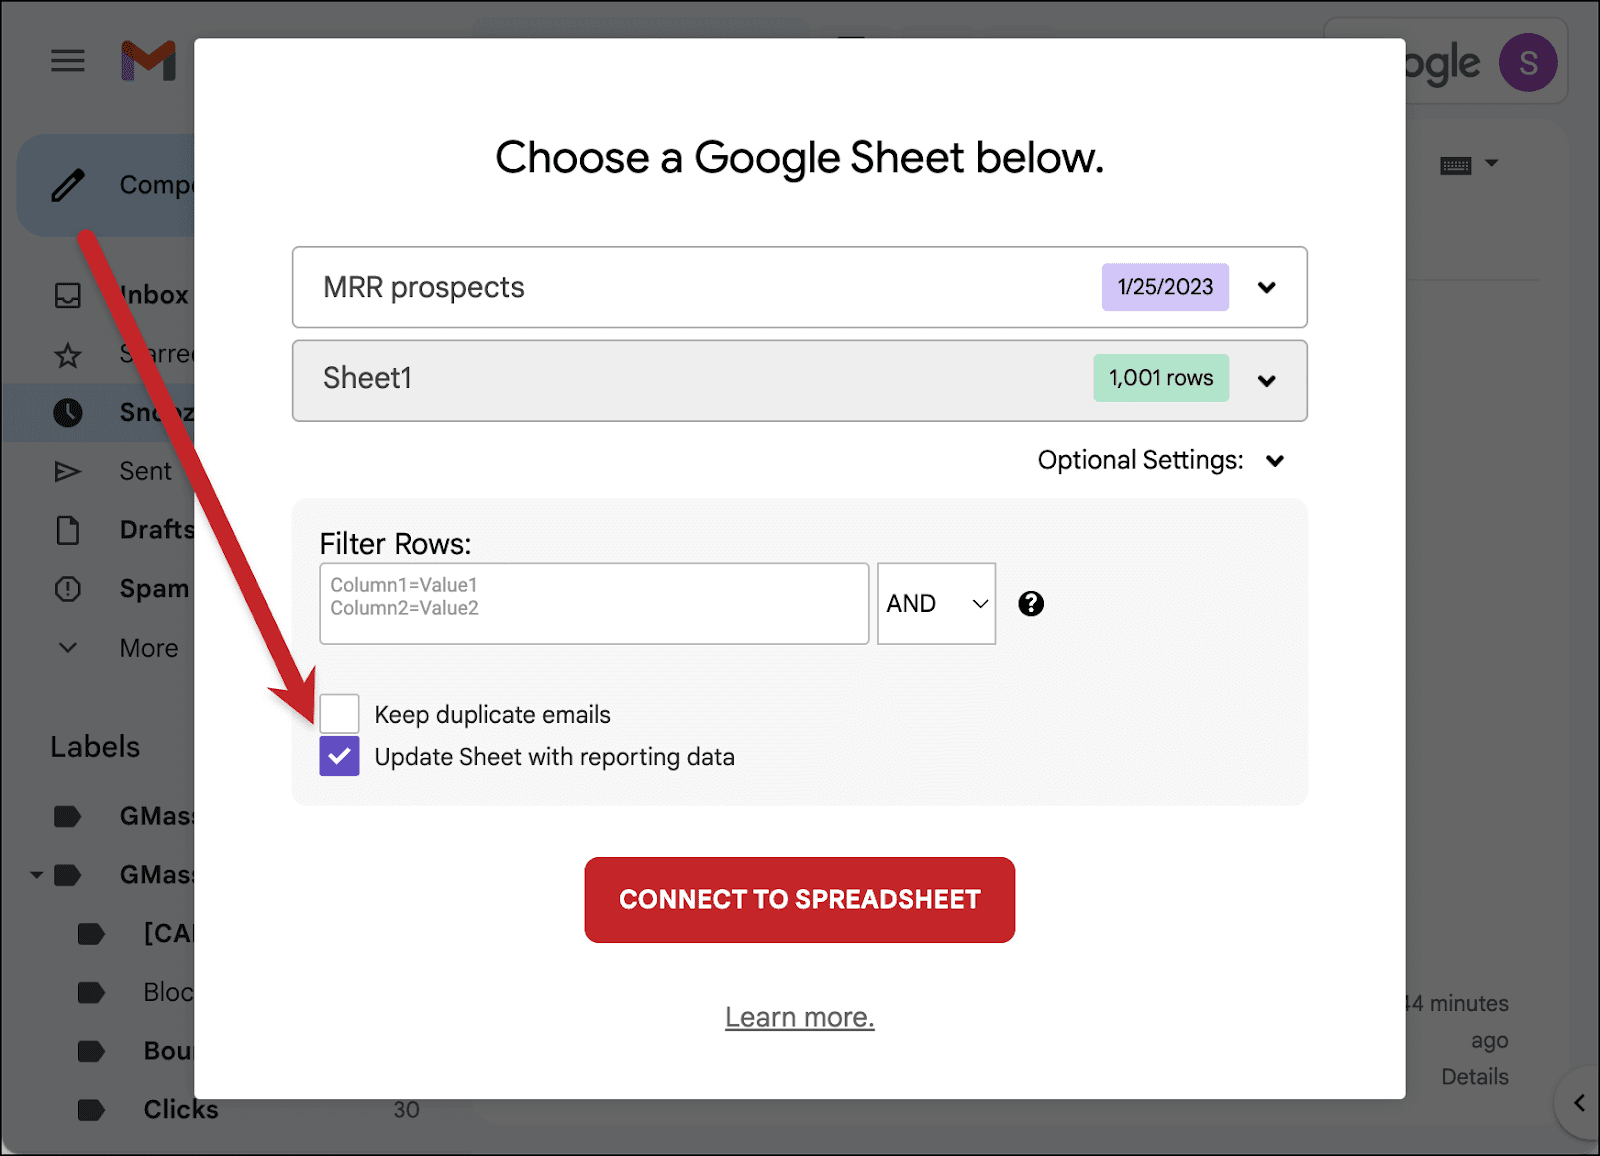Click the Starred star icon
The image size is (1600, 1156).
point(68,354)
